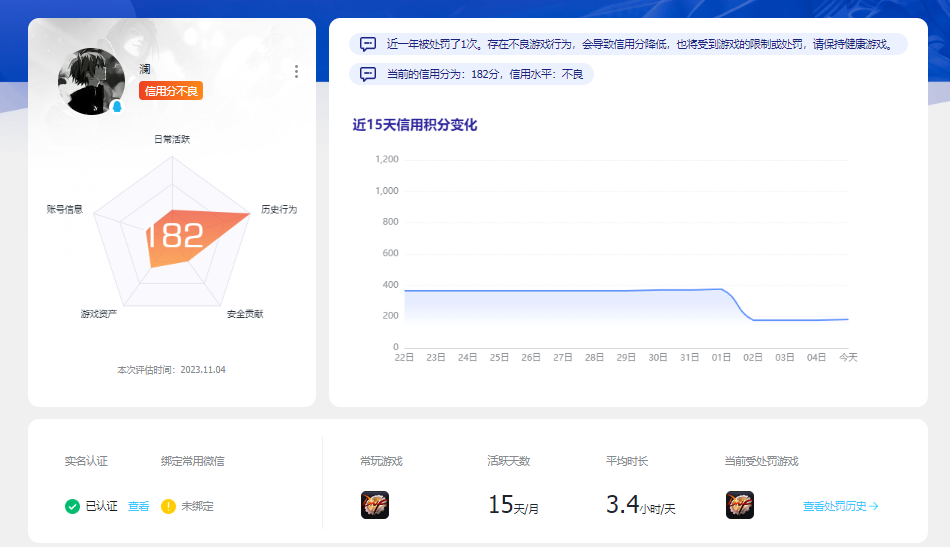The image size is (950, 547).
Task: Click the chat icon beside the current score message
Action: pos(368,74)
